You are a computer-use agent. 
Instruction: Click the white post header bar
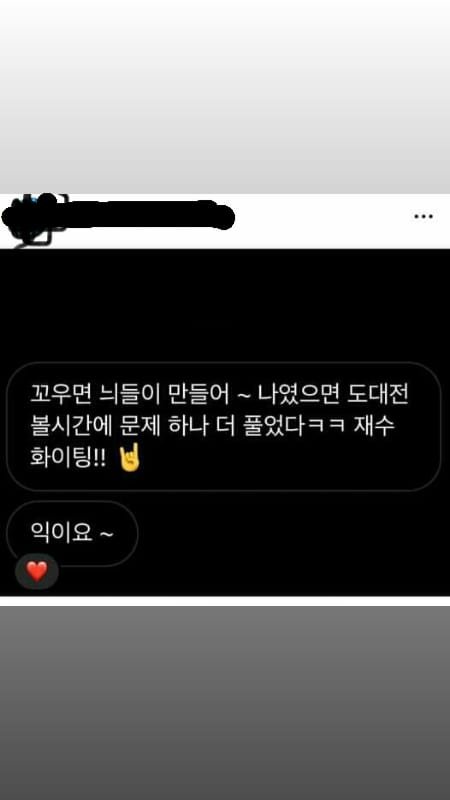pyautogui.click(x=321, y=221)
